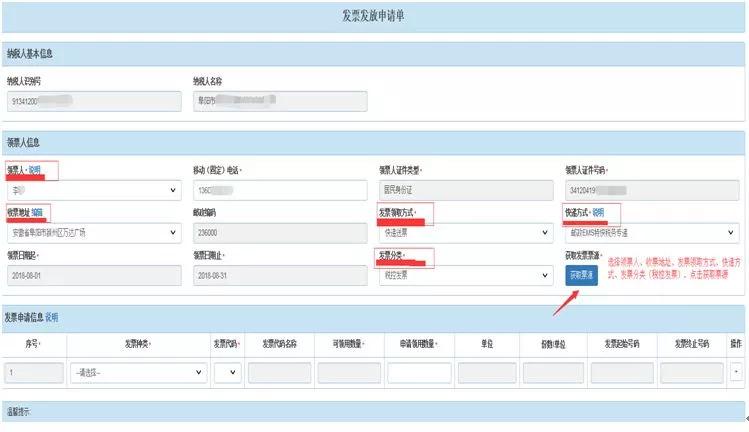Click the 份数/单位 field in row 1
749x432 pixels.
point(553,373)
